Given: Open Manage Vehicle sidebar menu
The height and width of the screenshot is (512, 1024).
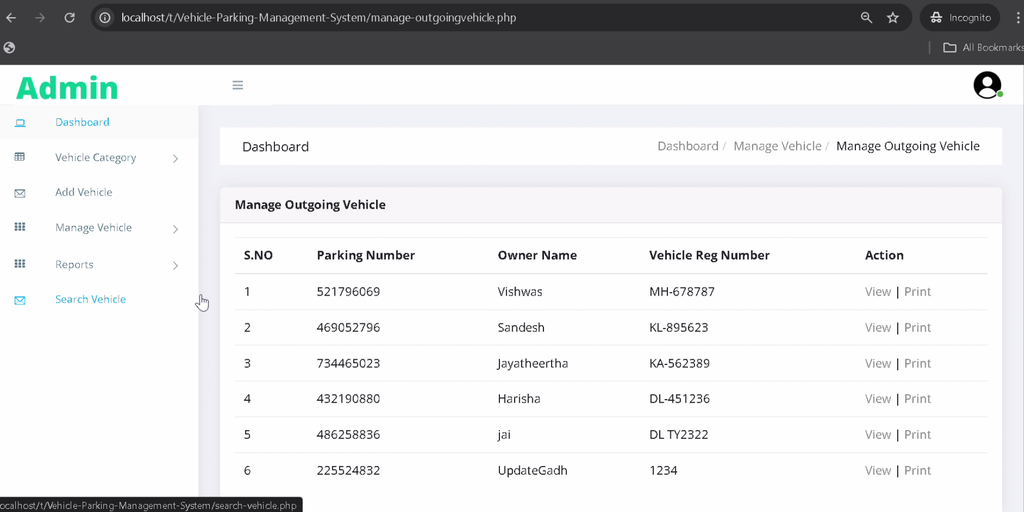Looking at the screenshot, I should coord(93,227).
